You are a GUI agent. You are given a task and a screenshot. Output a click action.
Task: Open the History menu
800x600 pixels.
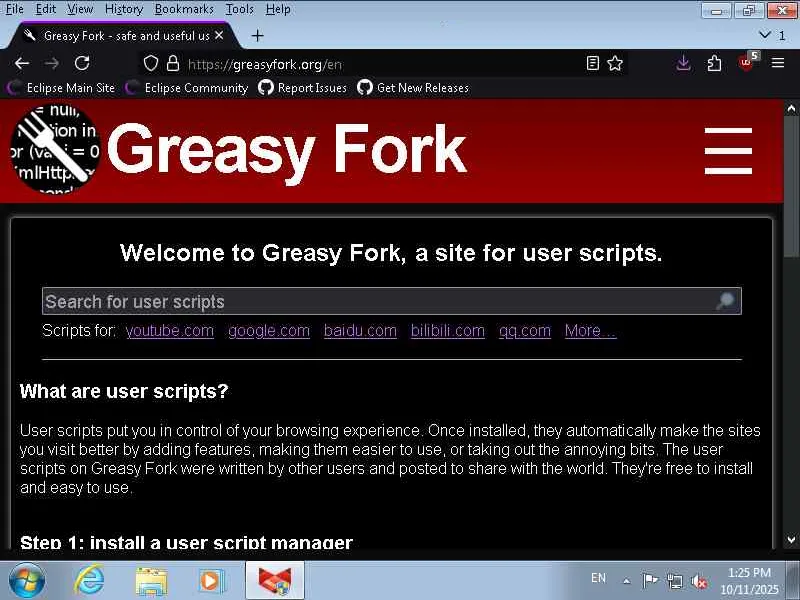pyautogui.click(x=124, y=9)
